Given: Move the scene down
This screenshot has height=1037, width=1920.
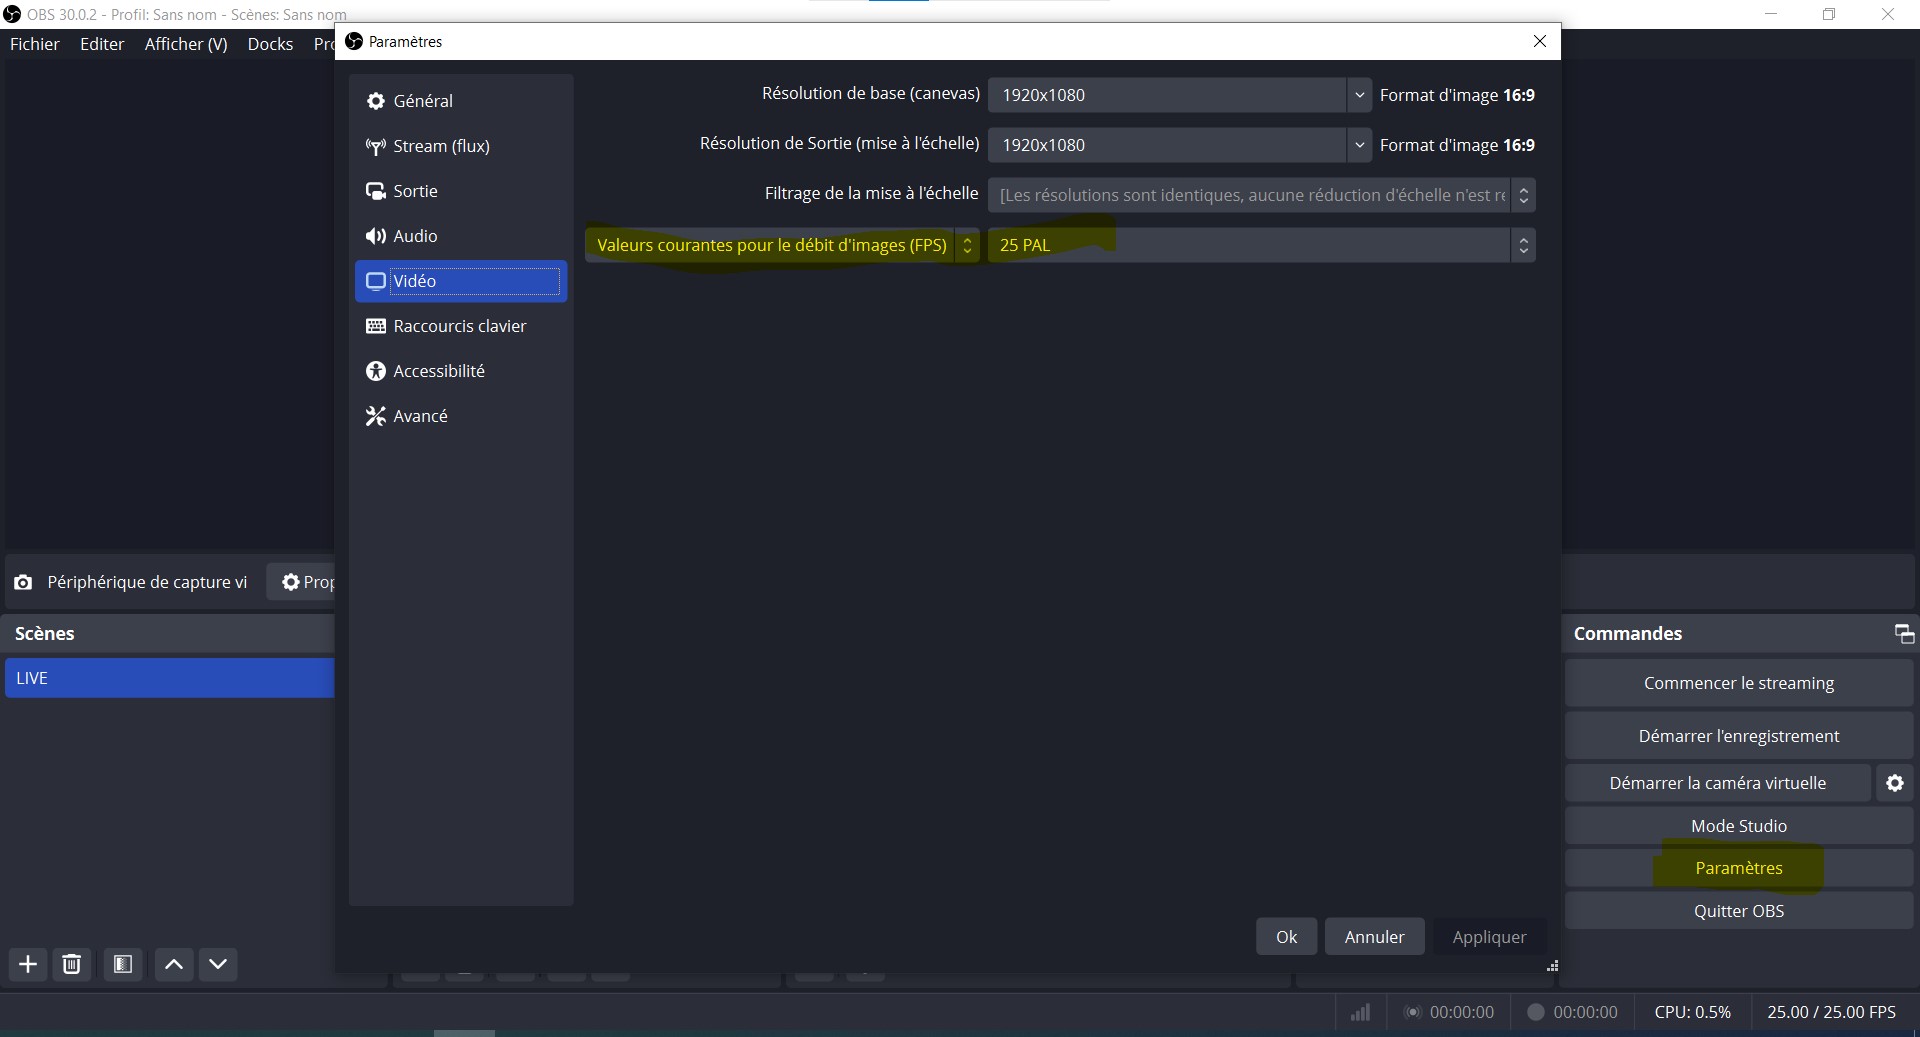Looking at the screenshot, I should coord(218,964).
